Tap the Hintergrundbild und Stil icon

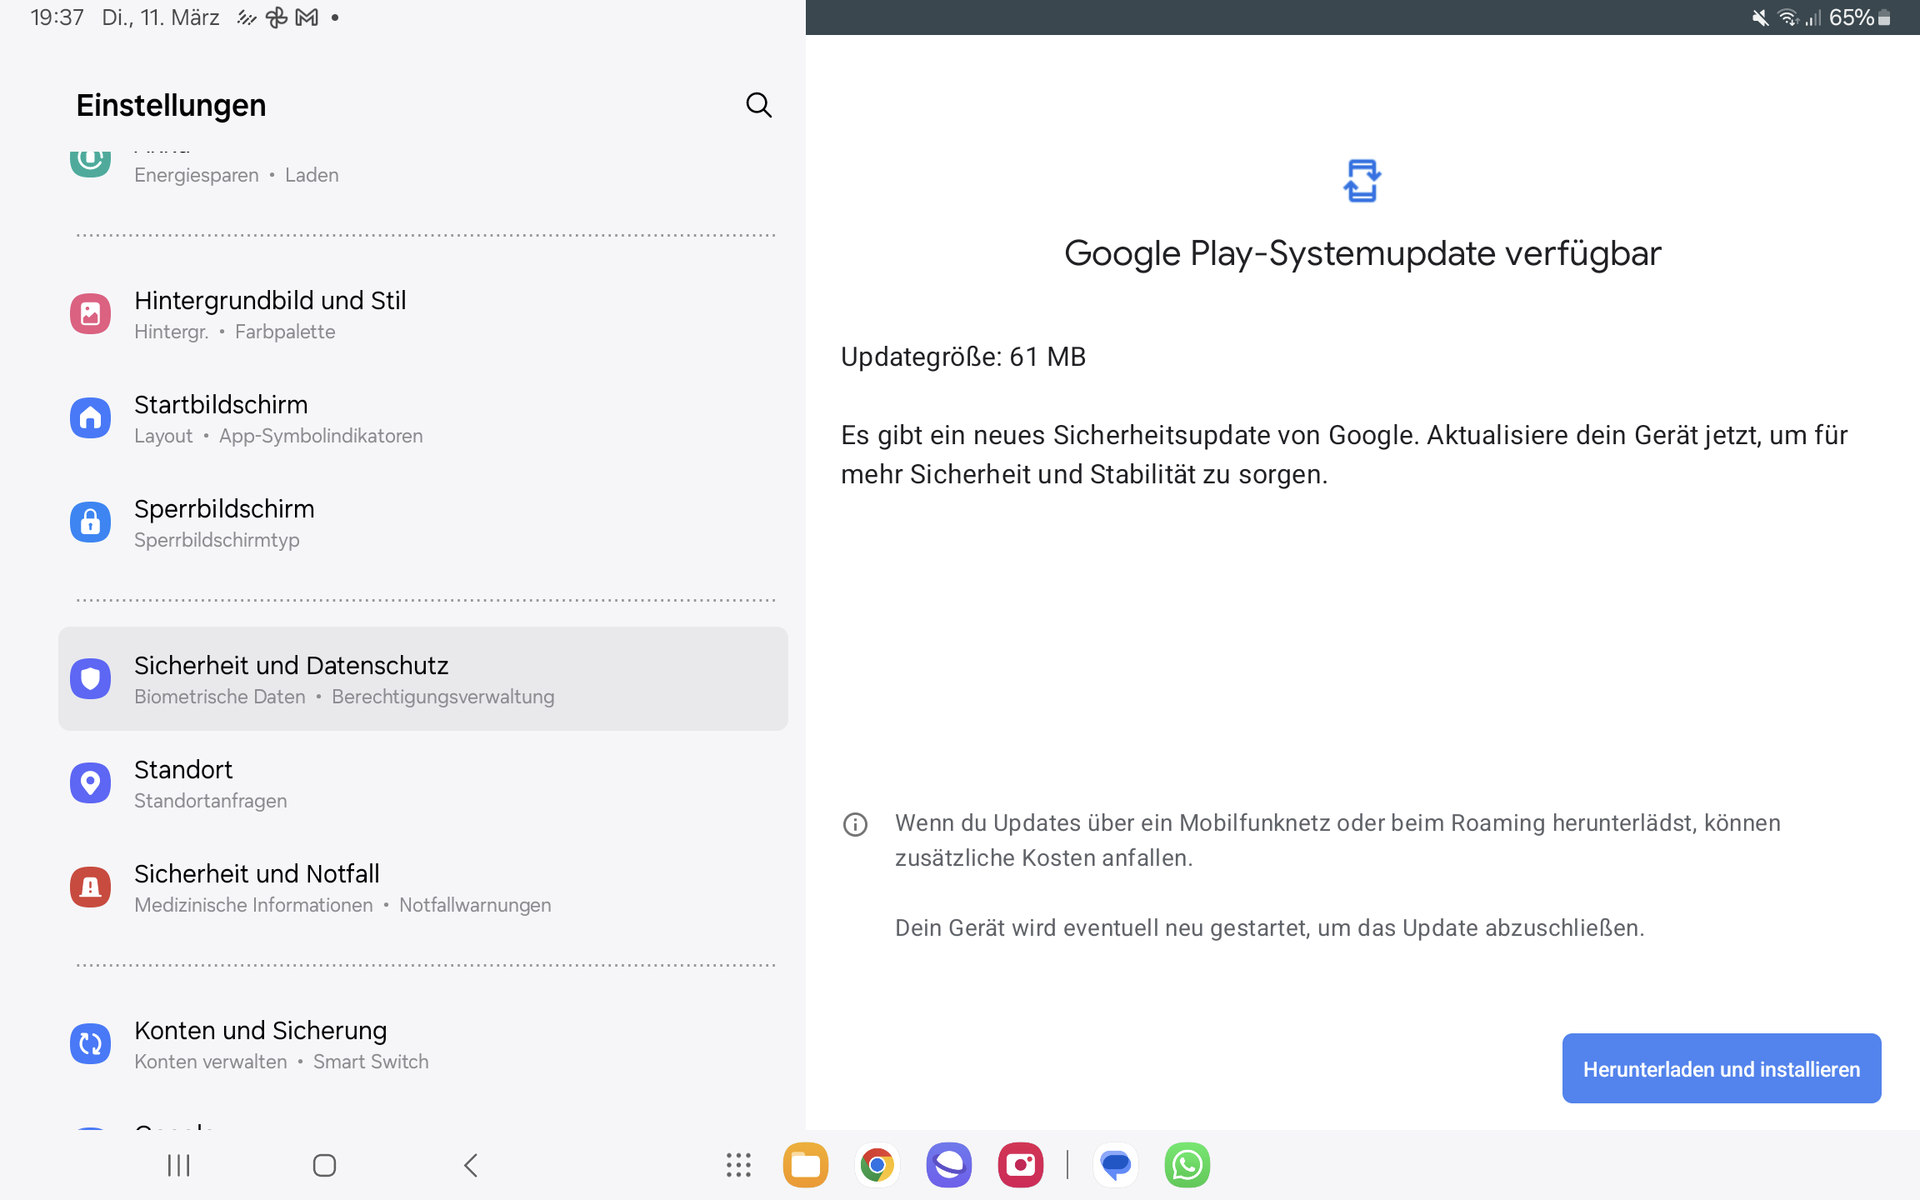pyautogui.click(x=90, y=314)
